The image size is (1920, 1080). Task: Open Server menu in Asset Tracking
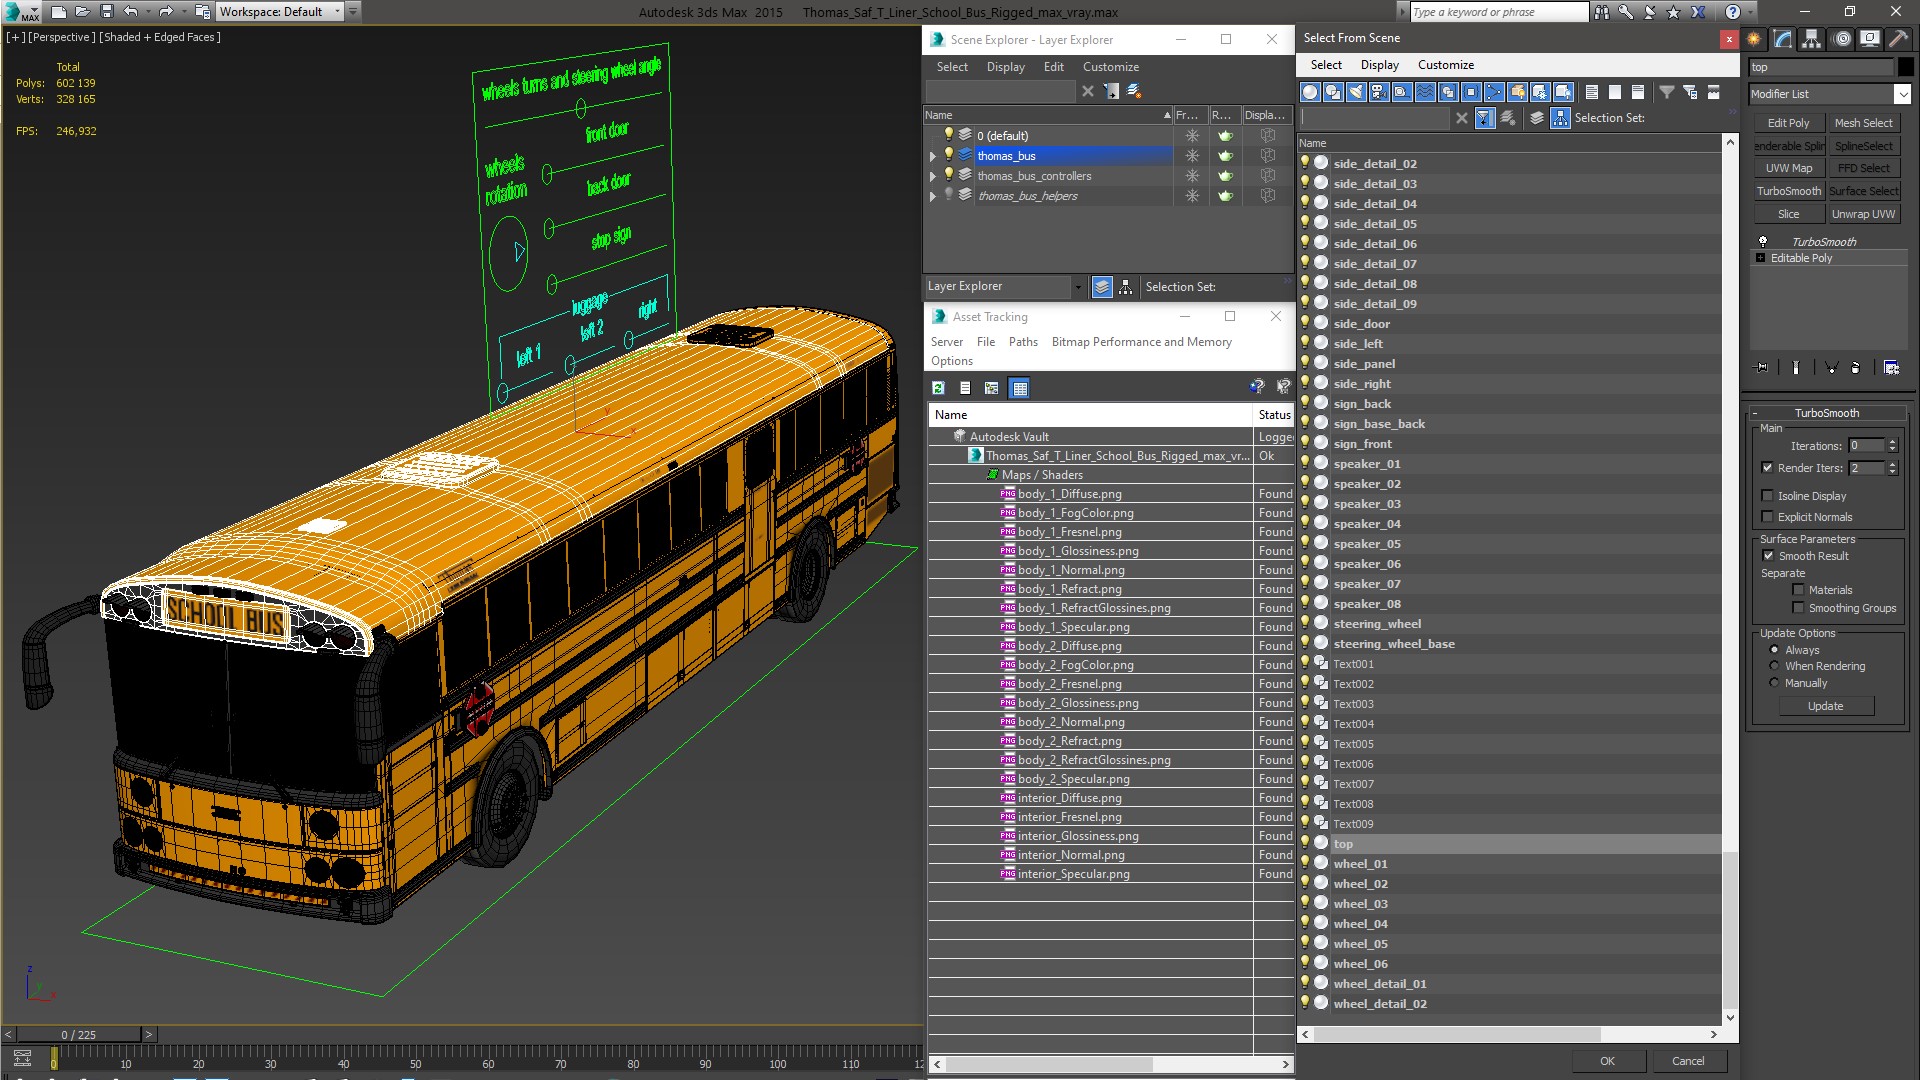coord(946,342)
